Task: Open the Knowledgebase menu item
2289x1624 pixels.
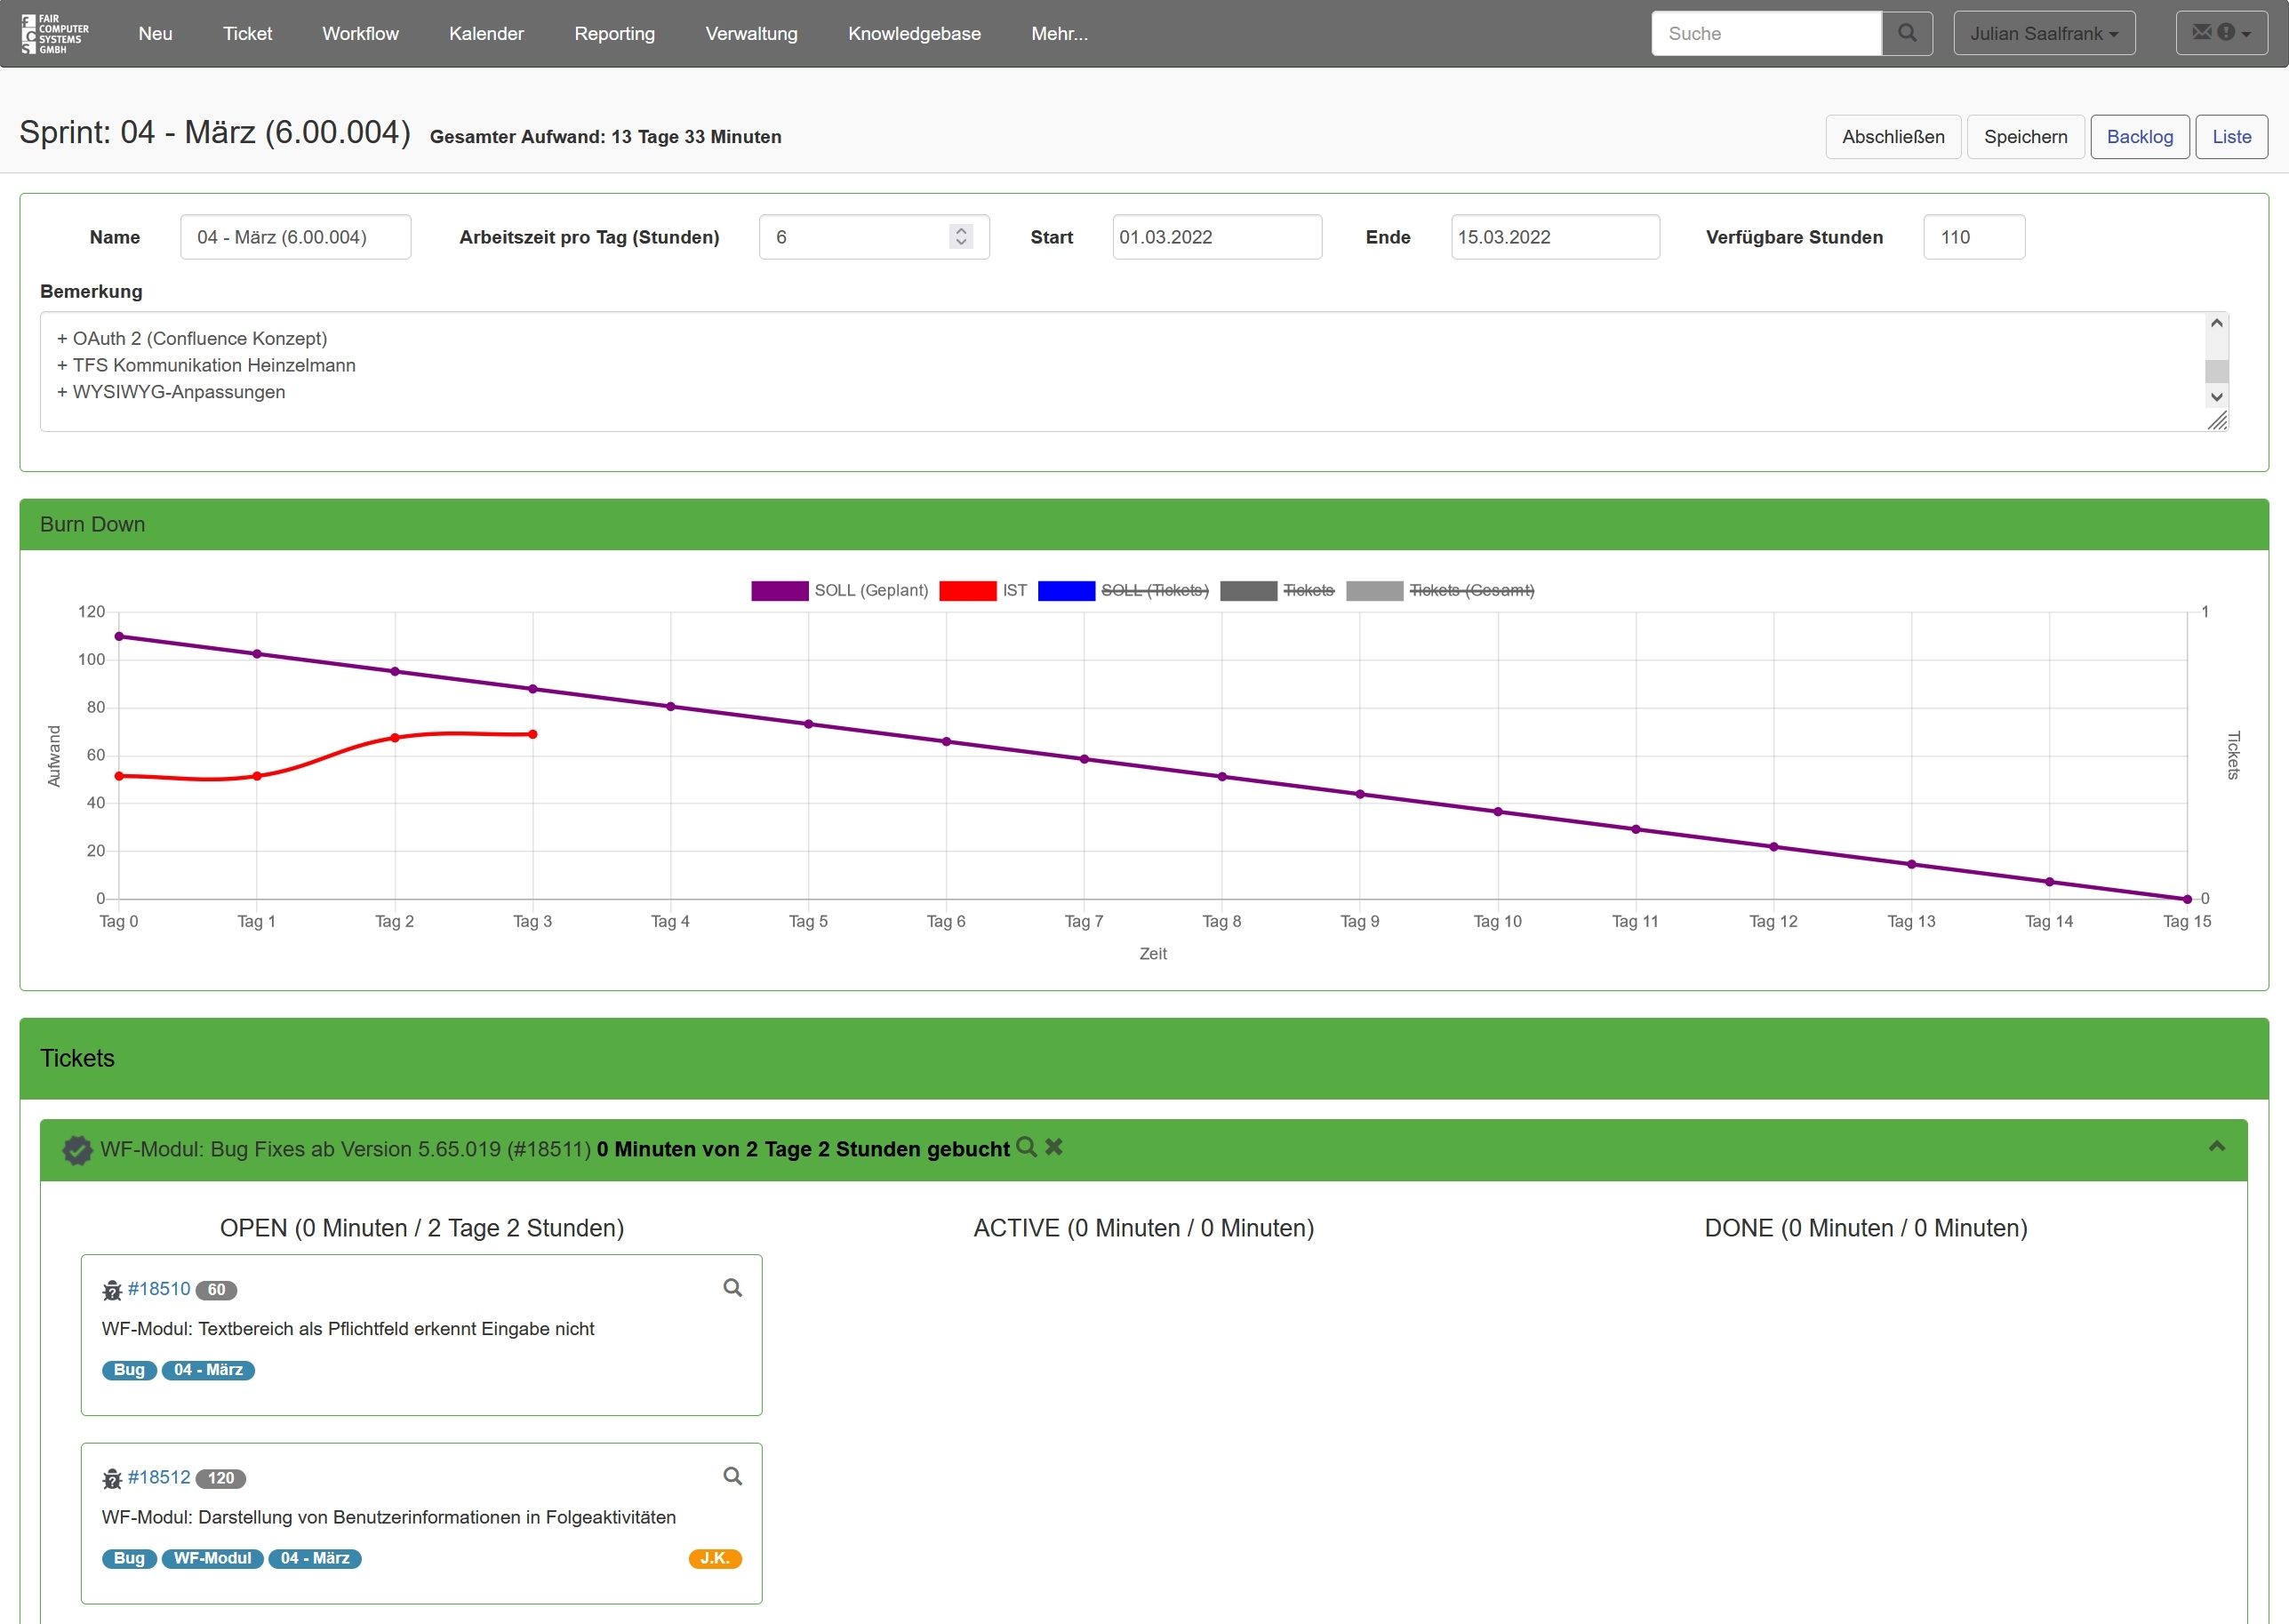Action: 914,33
